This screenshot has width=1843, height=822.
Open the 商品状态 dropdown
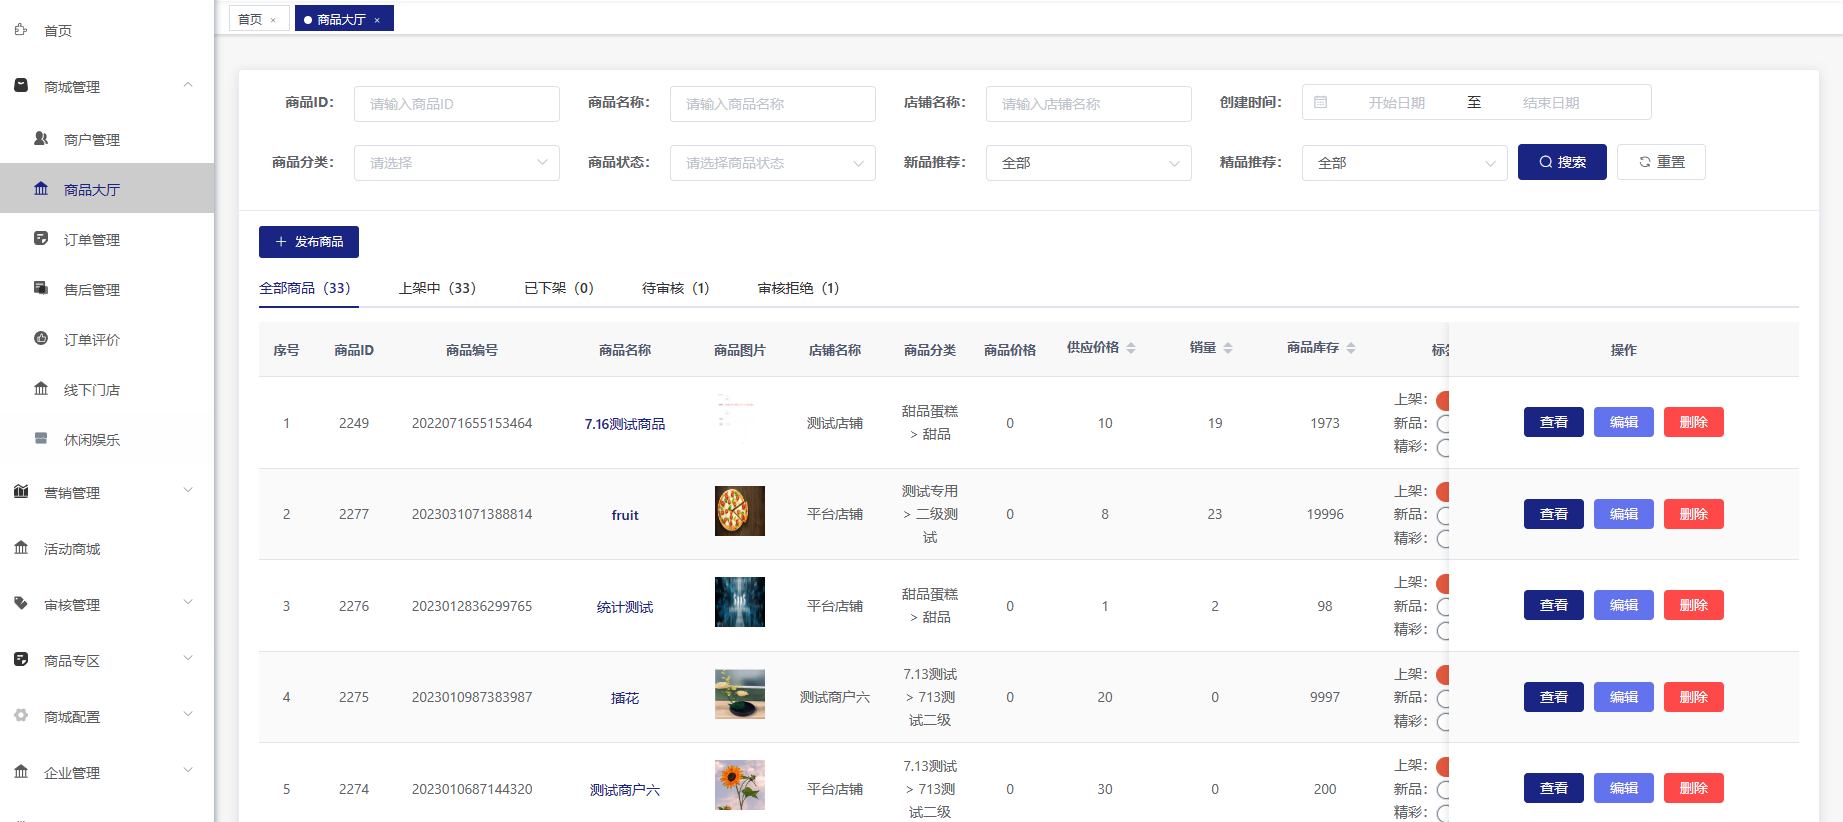coord(773,163)
